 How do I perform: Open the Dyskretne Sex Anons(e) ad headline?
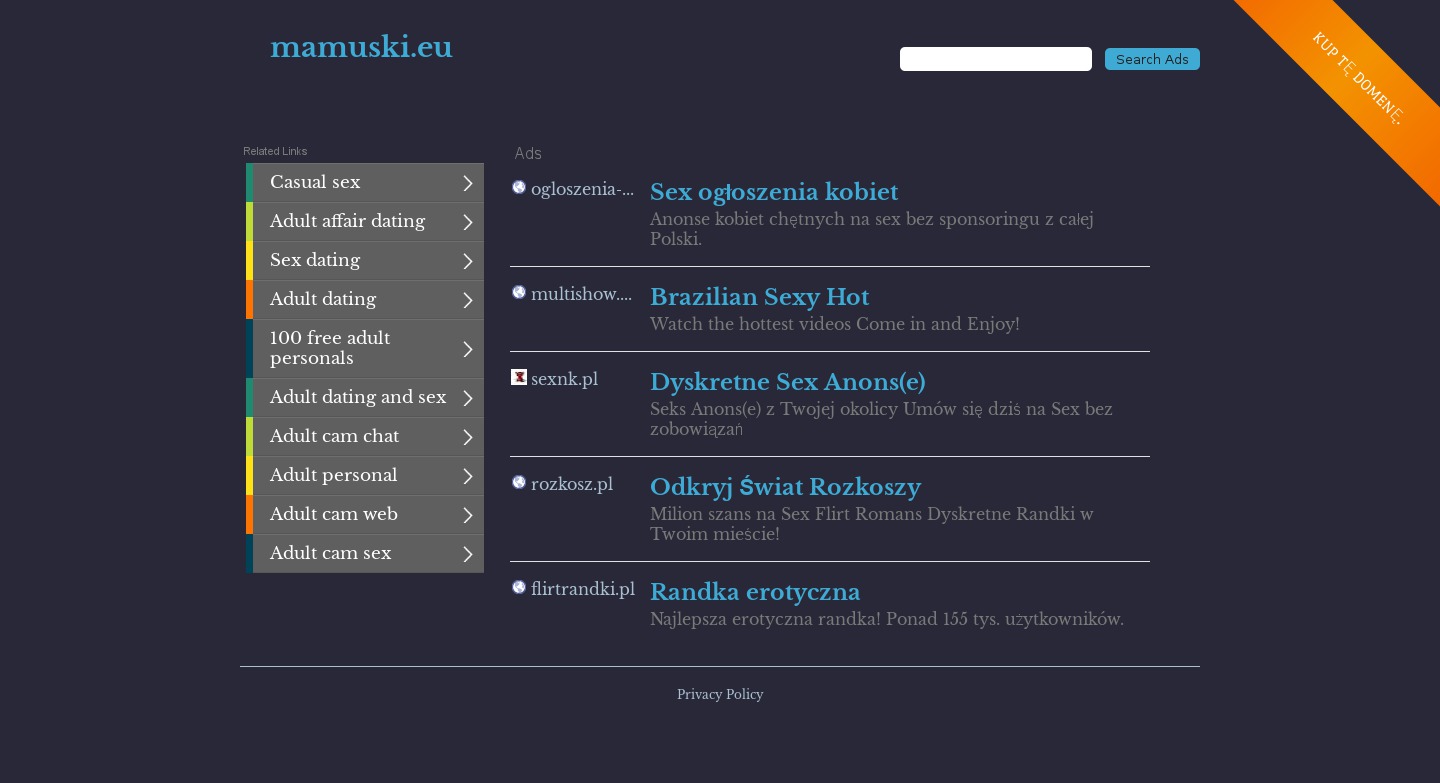pos(788,382)
